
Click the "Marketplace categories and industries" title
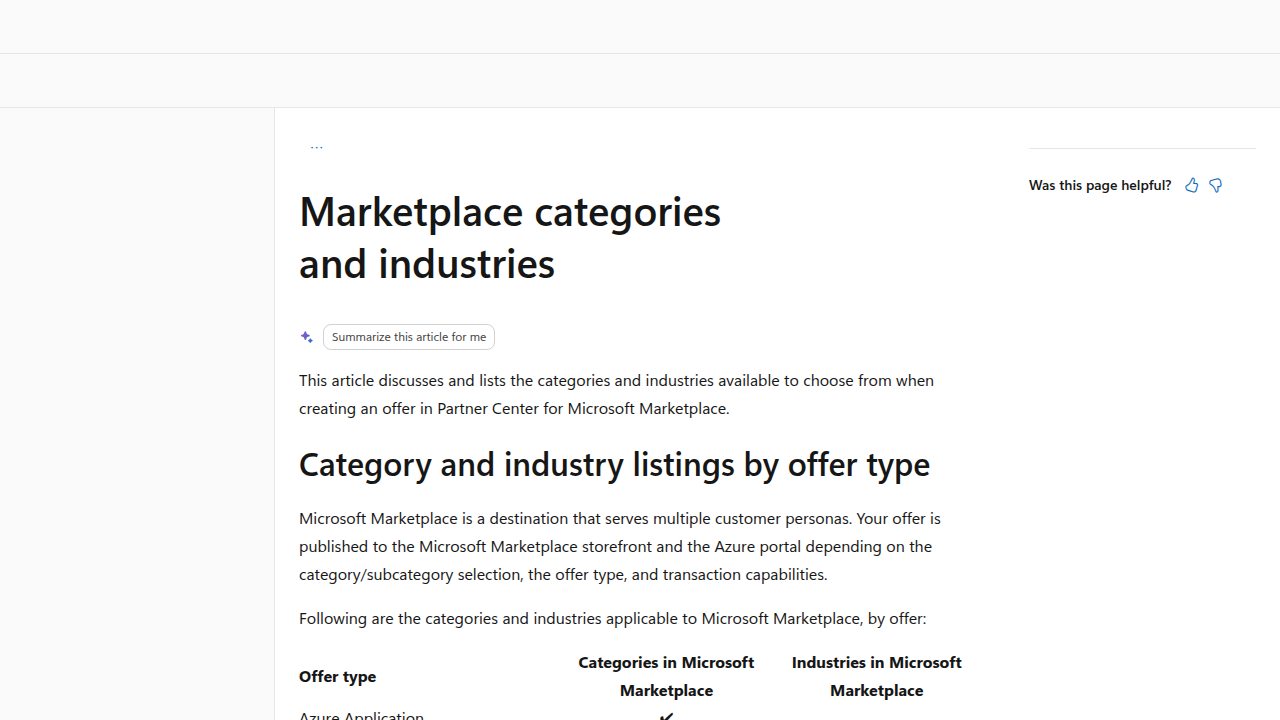pyautogui.click(x=510, y=237)
